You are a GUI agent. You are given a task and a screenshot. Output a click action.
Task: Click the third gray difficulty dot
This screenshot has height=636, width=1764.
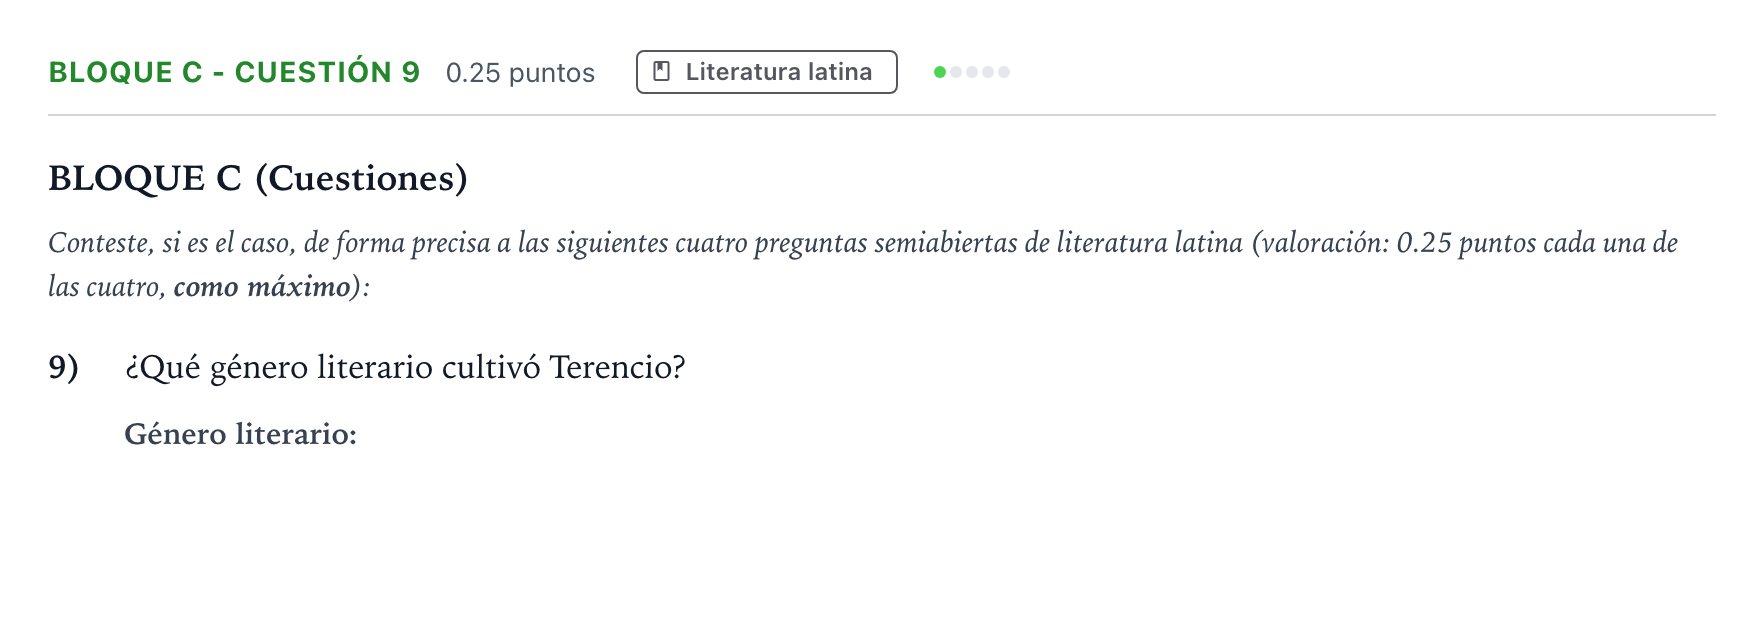(x=972, y=72)
